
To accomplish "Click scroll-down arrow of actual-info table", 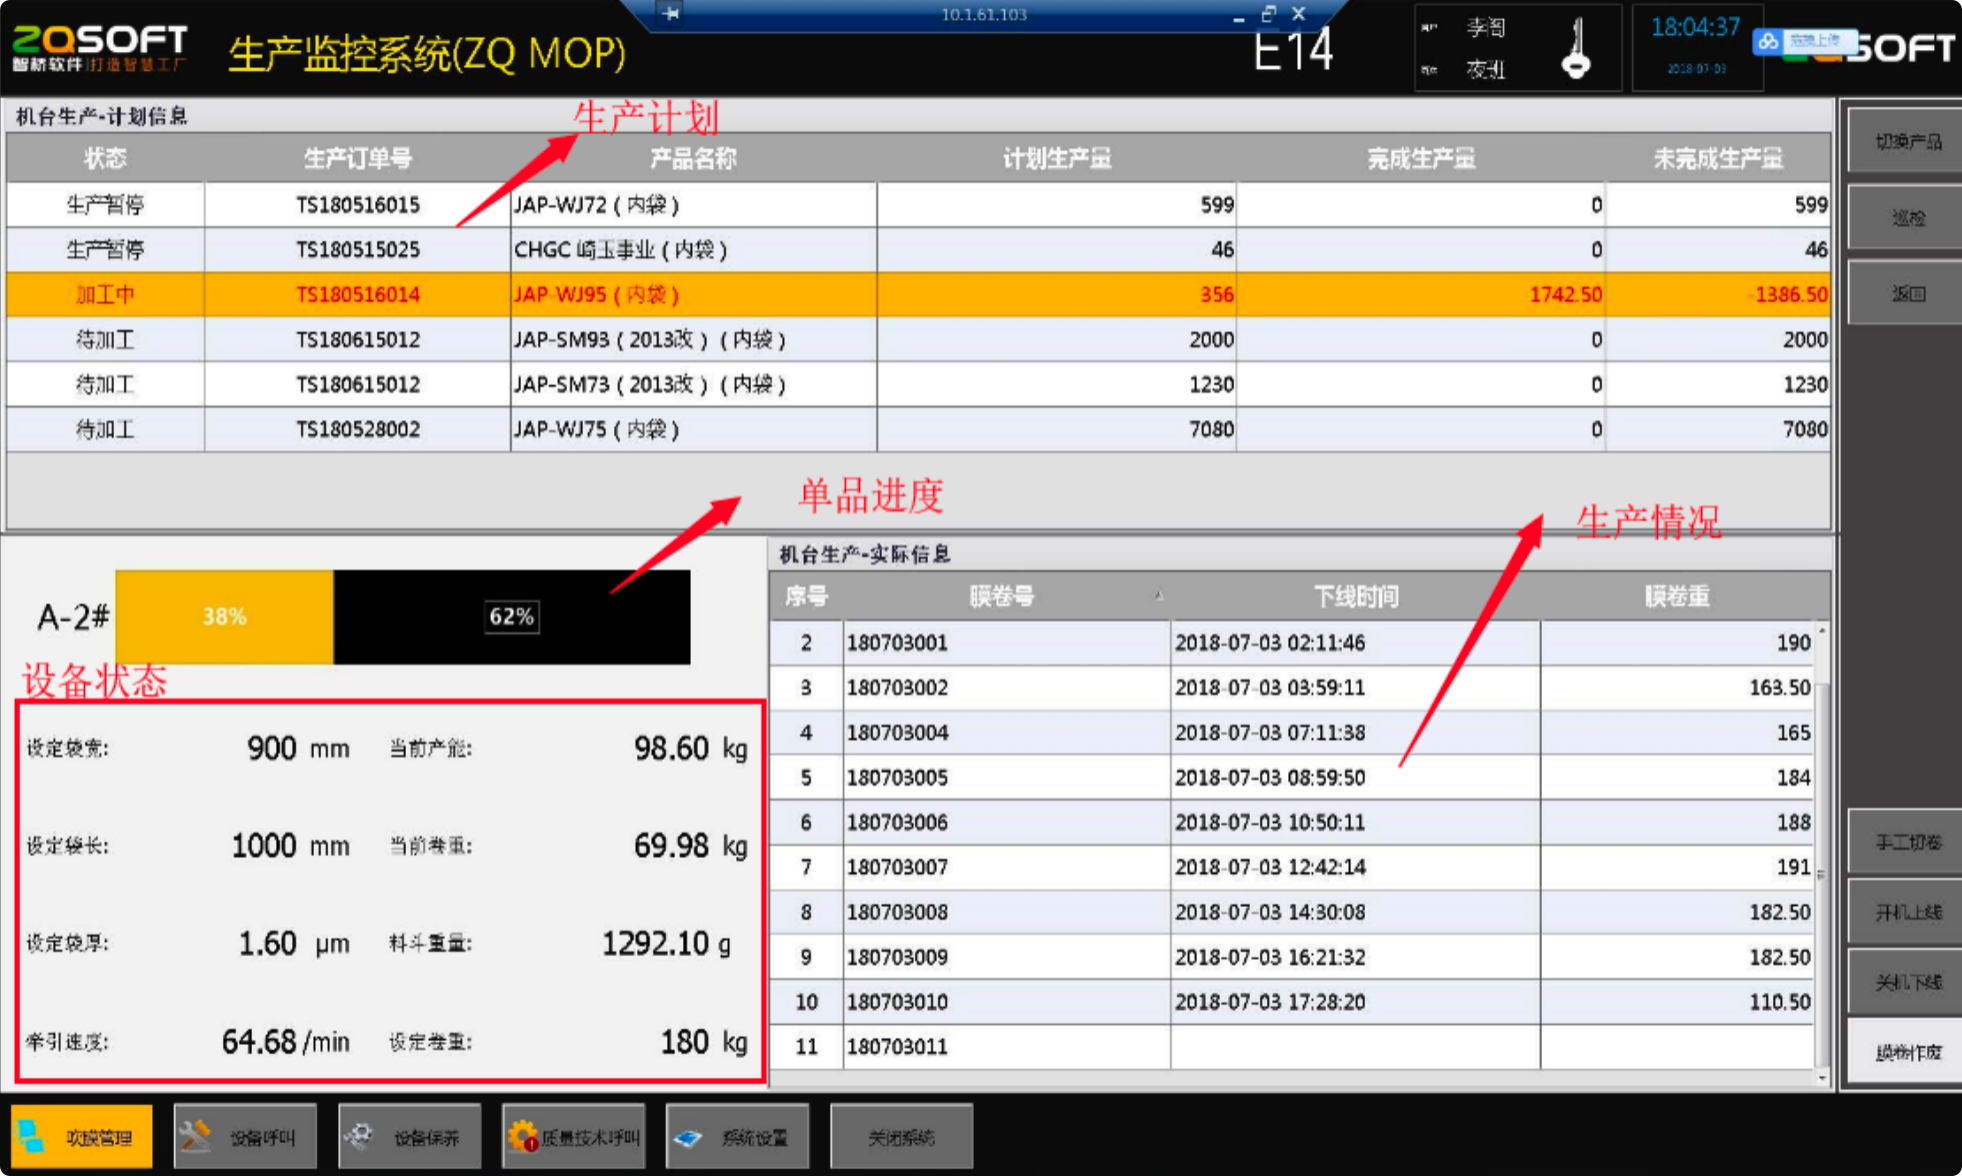I will pos(1822,1078).
